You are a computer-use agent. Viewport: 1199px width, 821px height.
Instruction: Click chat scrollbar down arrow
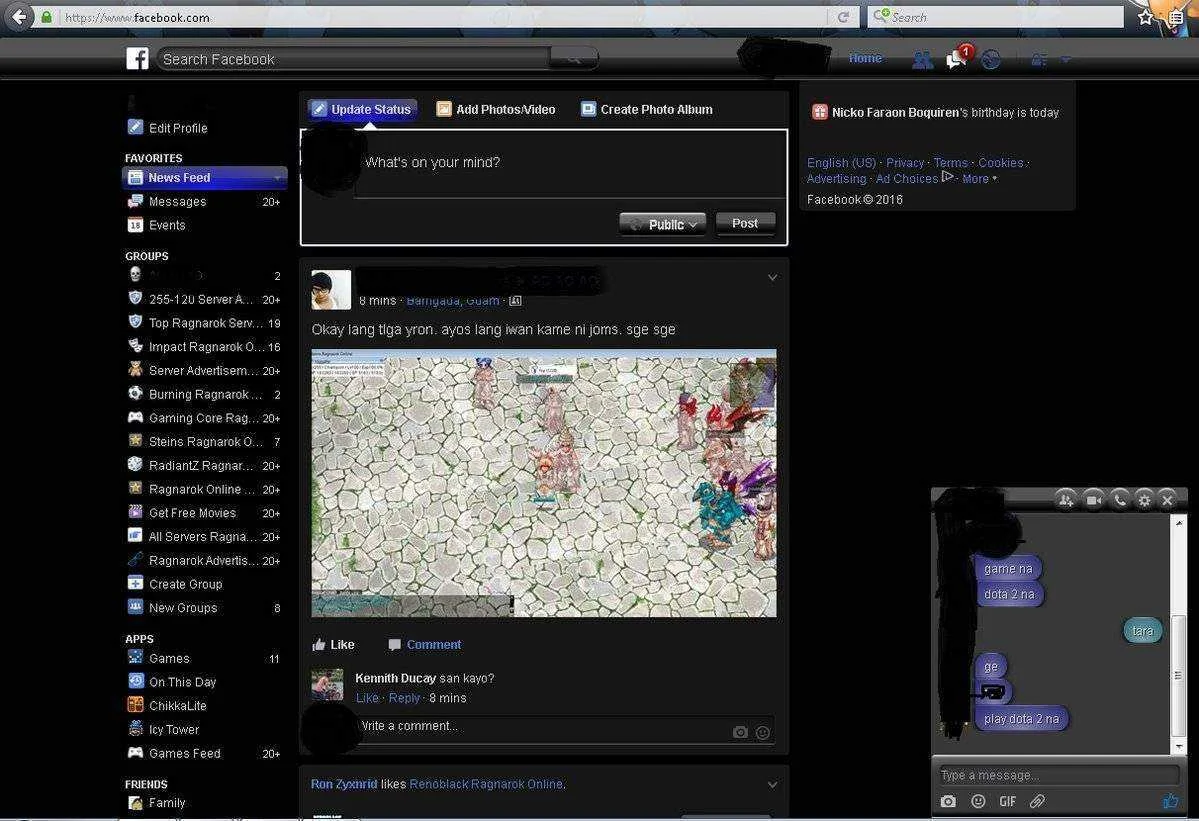pyautogui.click(x=1179, y=747)
